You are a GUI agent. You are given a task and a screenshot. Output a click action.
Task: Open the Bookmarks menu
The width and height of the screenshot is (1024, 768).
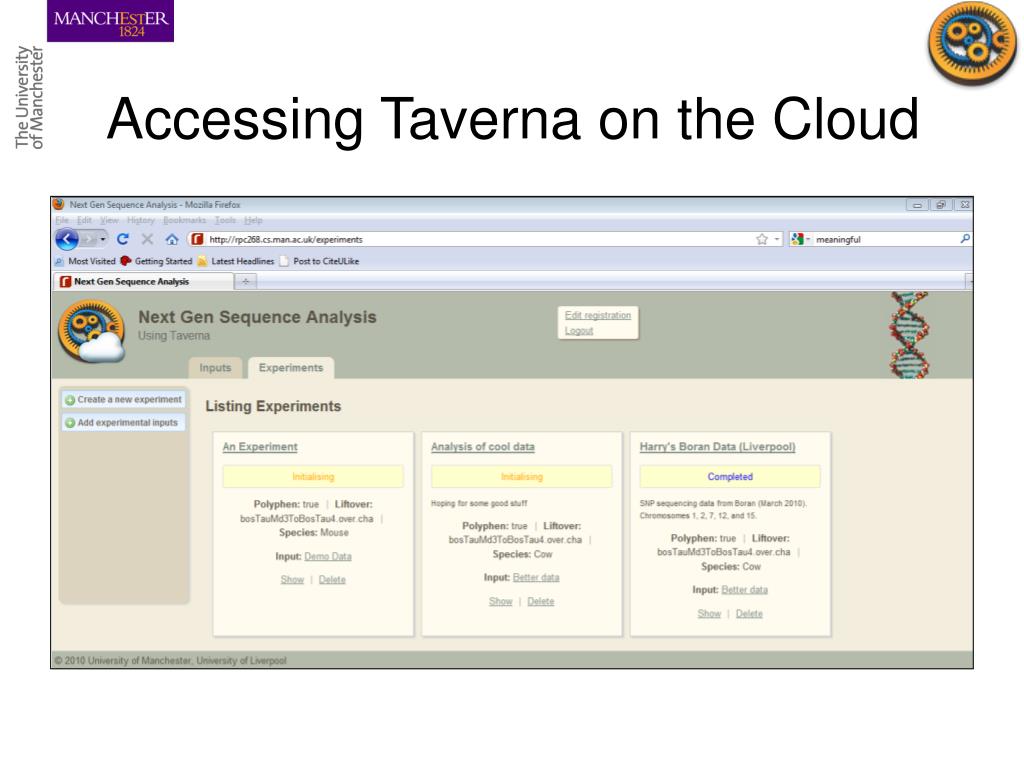pos(184,221)
